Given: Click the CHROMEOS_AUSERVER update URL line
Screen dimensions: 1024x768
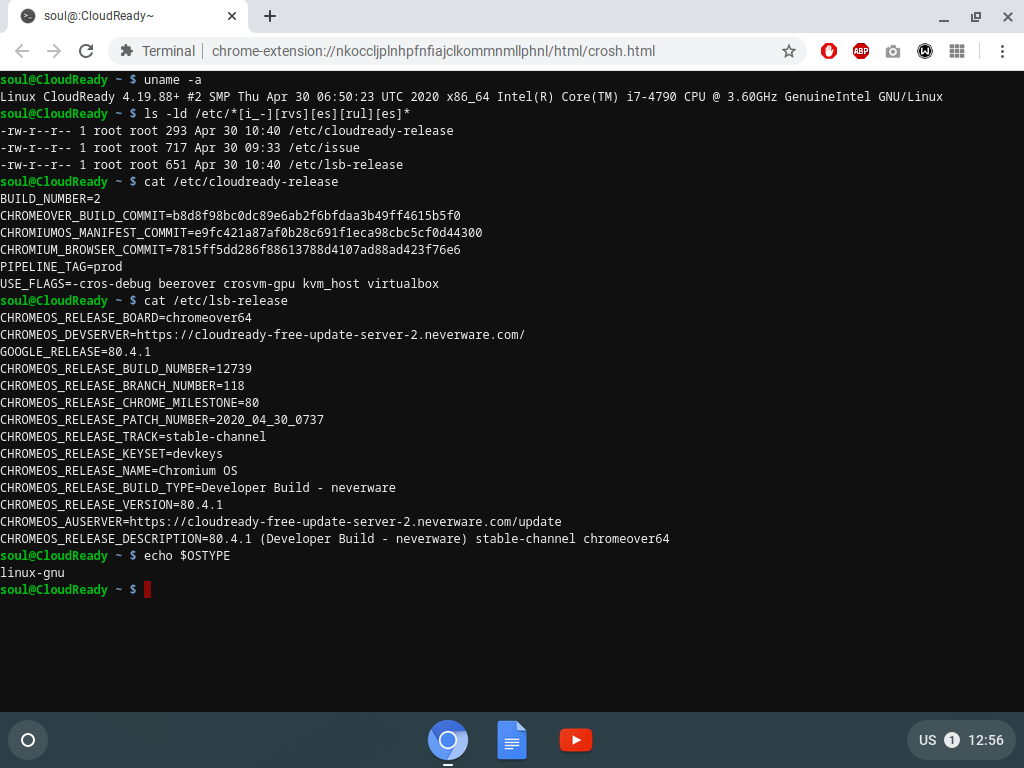Looking at the screenshot, I should [281, 521].
